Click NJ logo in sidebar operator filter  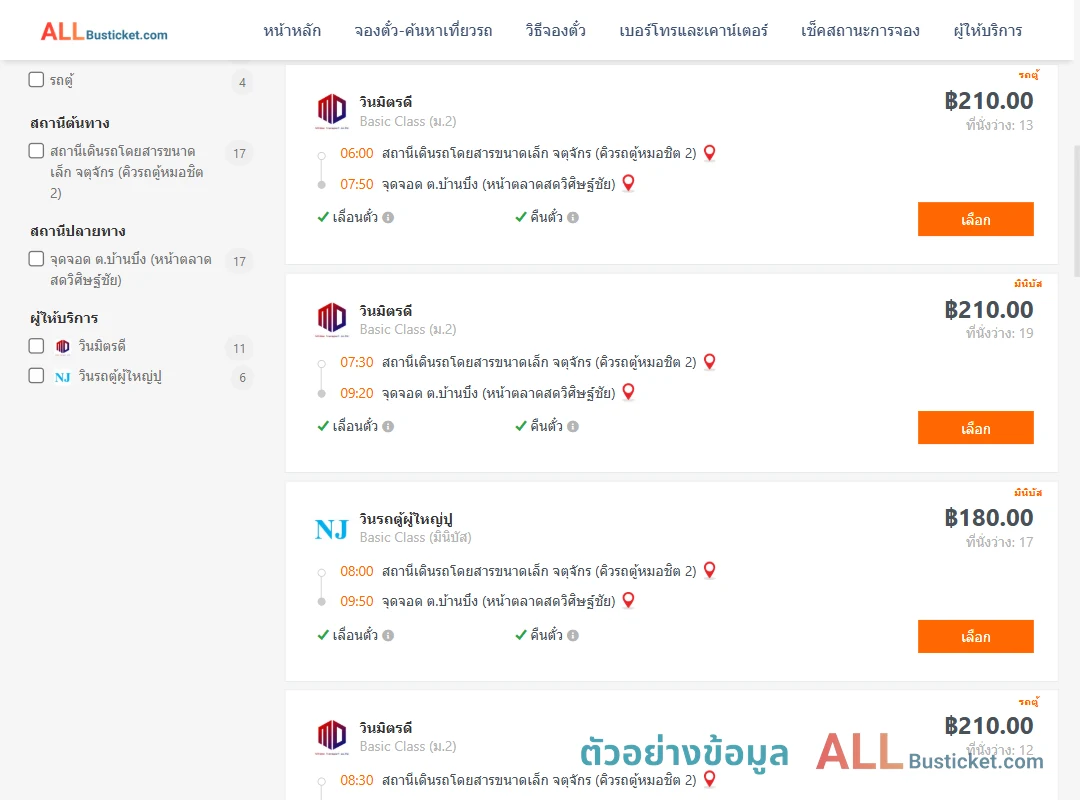[63, 377]
